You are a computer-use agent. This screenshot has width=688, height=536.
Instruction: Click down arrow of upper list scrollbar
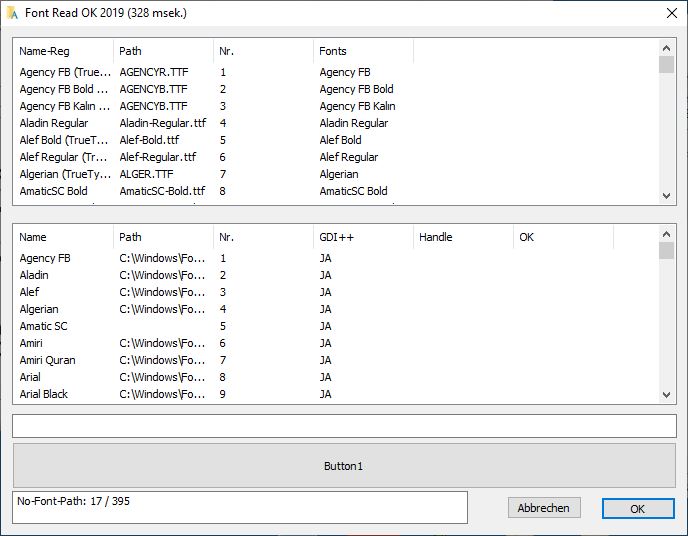click(x=666, y=196)
